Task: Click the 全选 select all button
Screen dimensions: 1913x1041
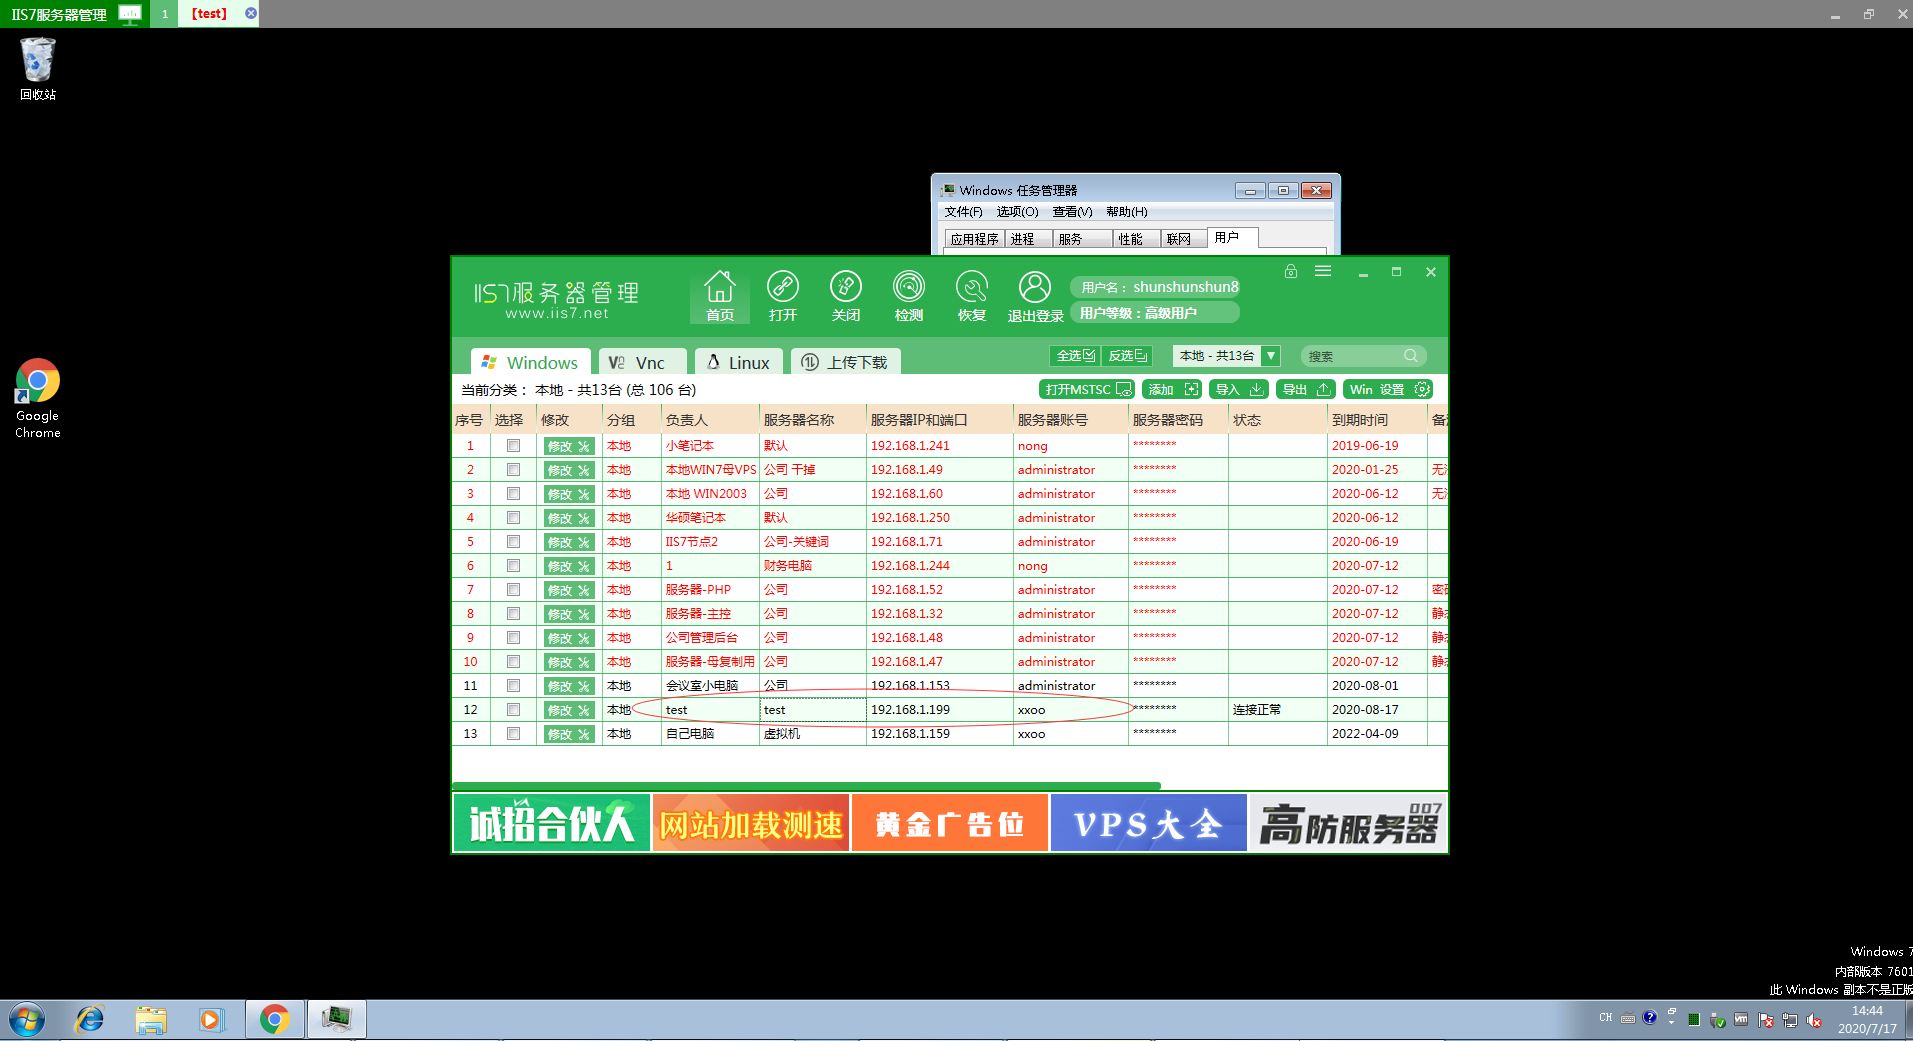Action: [1075, 356]
